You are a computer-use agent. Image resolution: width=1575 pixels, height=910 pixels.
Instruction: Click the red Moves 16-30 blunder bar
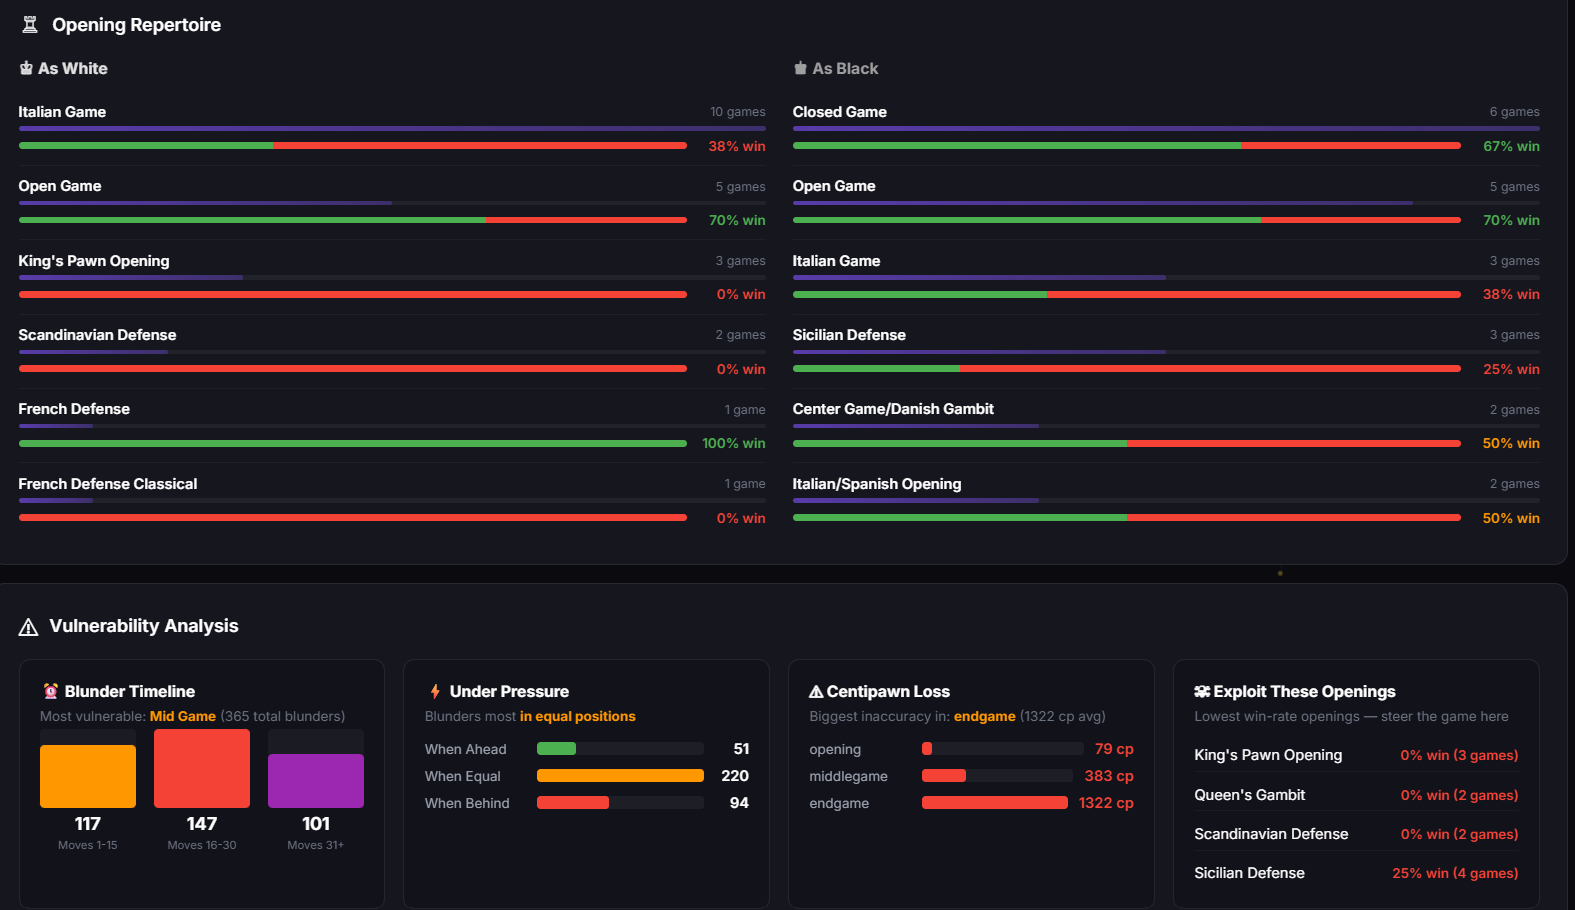(x=202, y=768)
